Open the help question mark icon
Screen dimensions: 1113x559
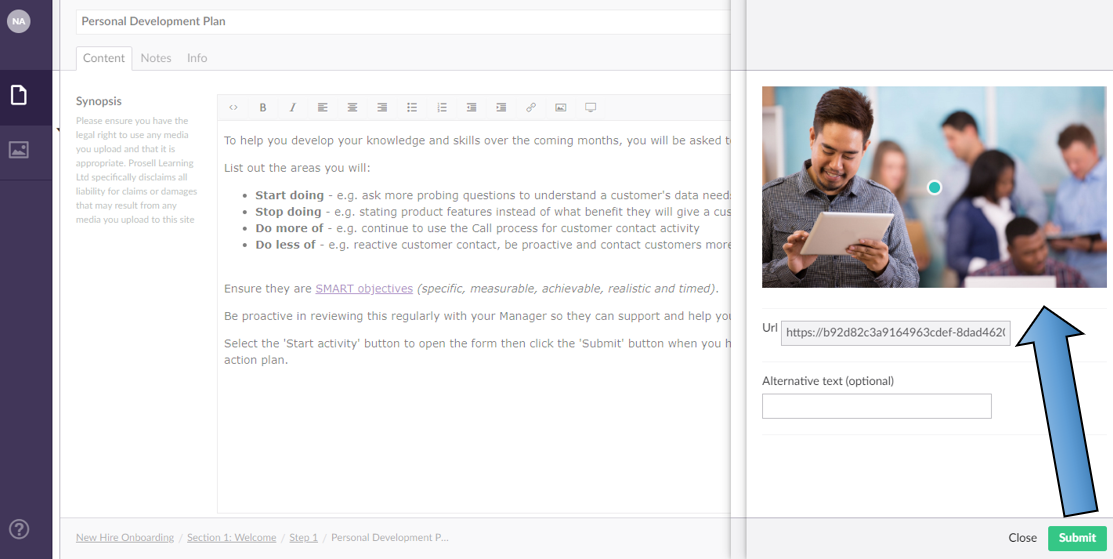click(x=18, y=529)
